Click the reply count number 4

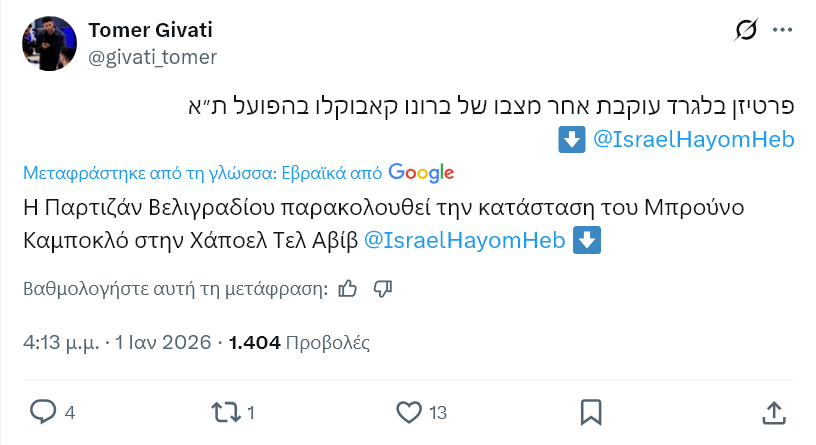click(70, 412)
